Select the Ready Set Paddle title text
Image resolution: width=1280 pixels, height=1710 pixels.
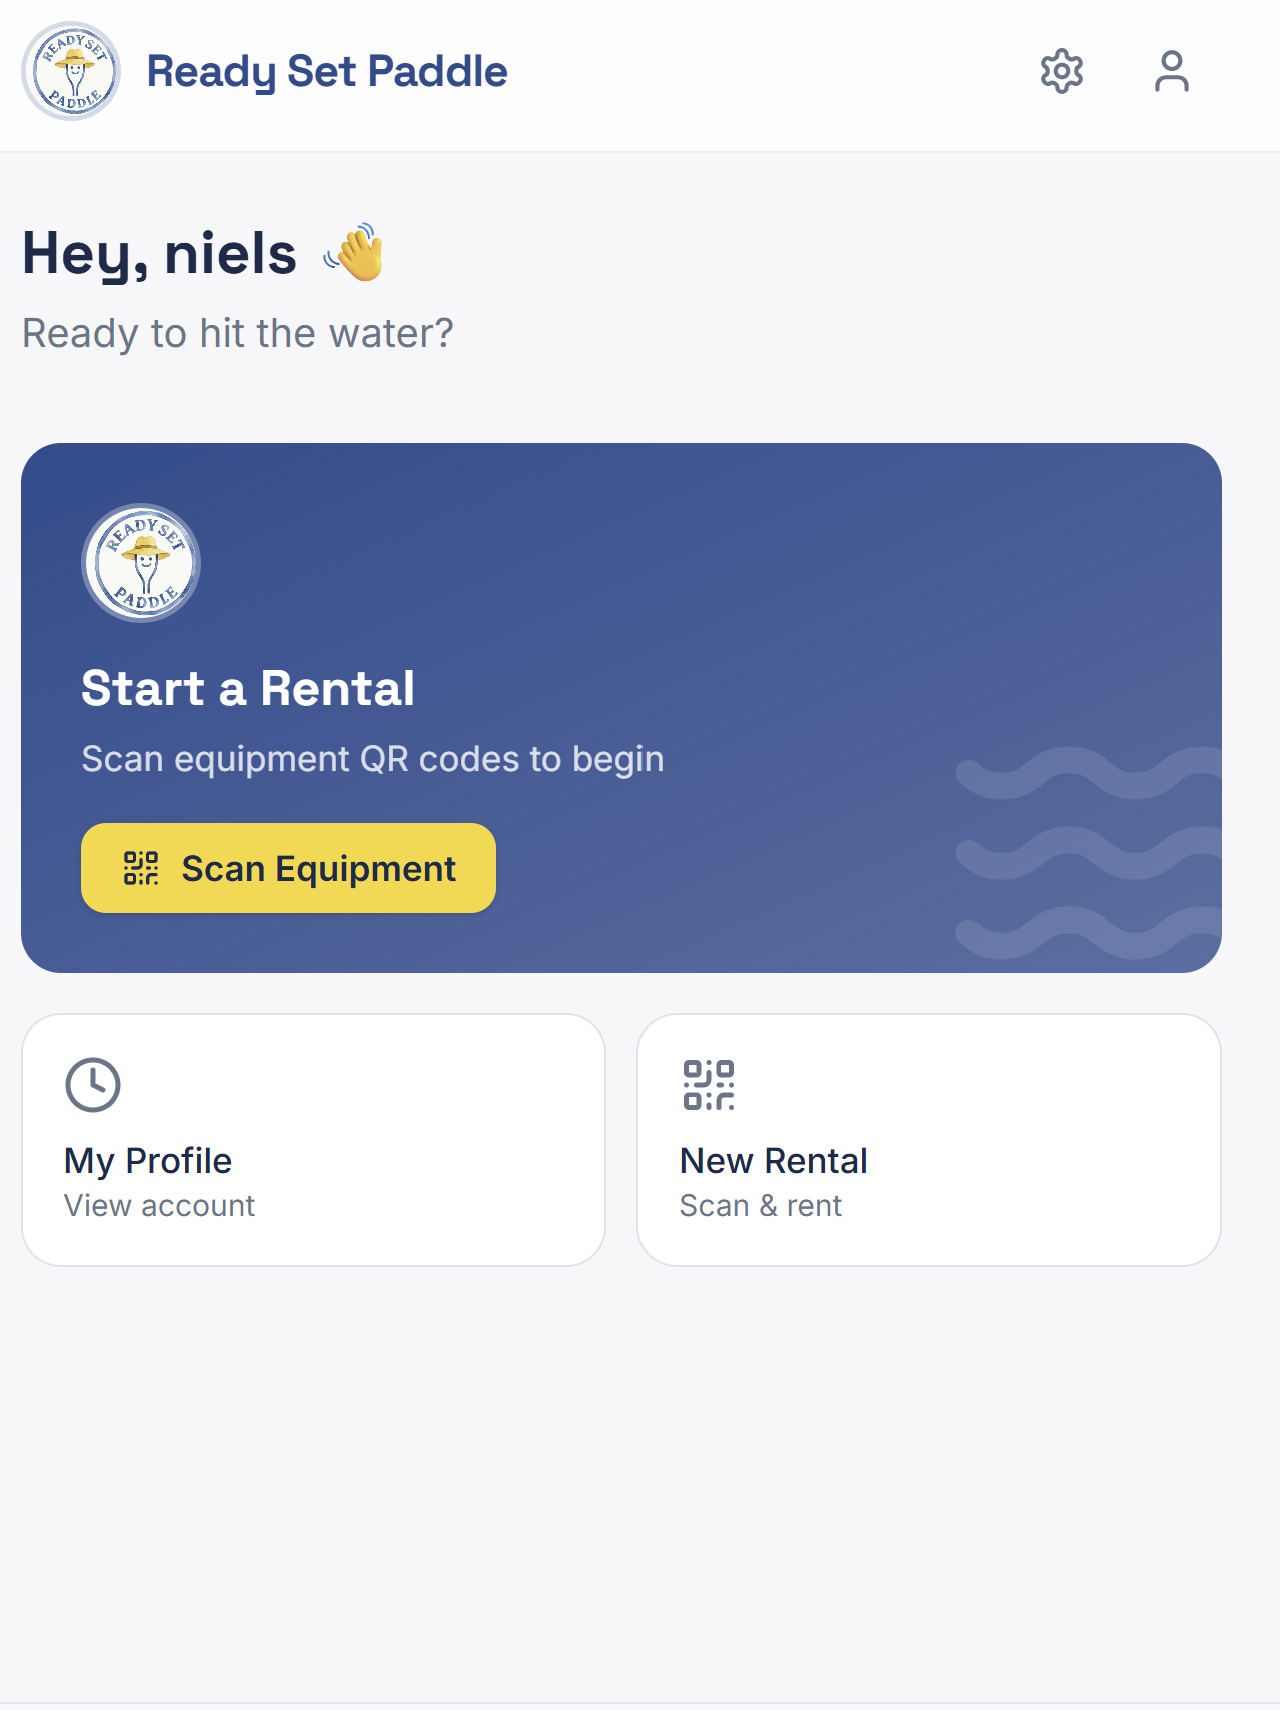click(325, 70)
